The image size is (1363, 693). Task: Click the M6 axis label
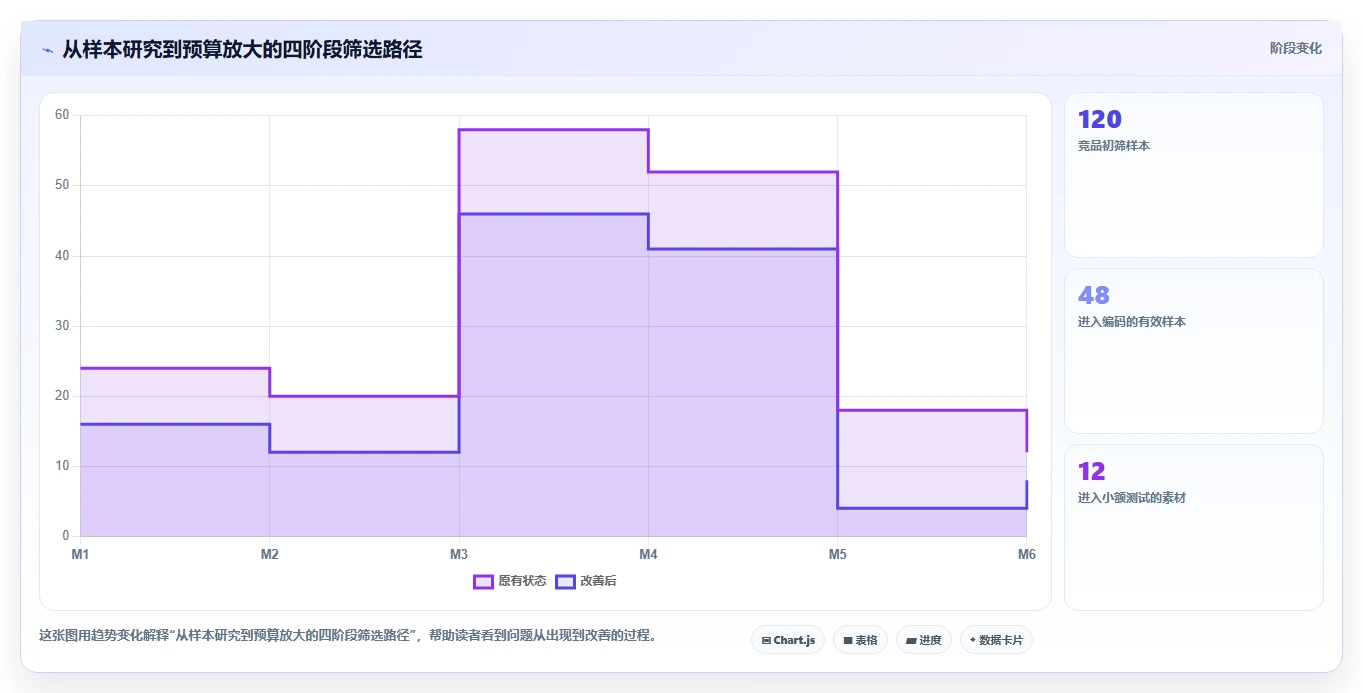[x=1026, y=554]
